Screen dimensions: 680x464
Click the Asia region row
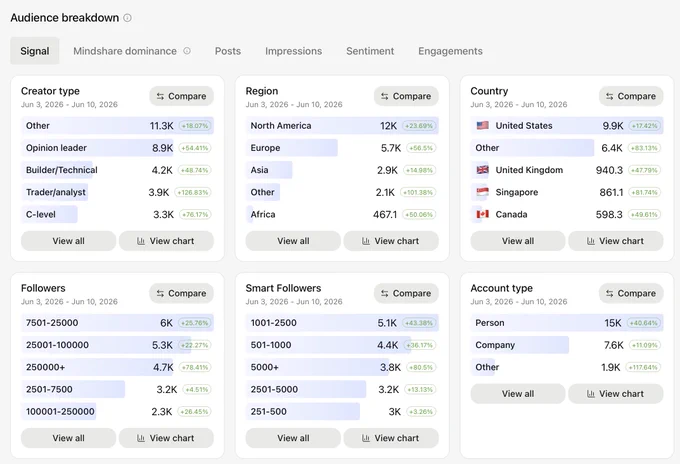coord(342,170)
